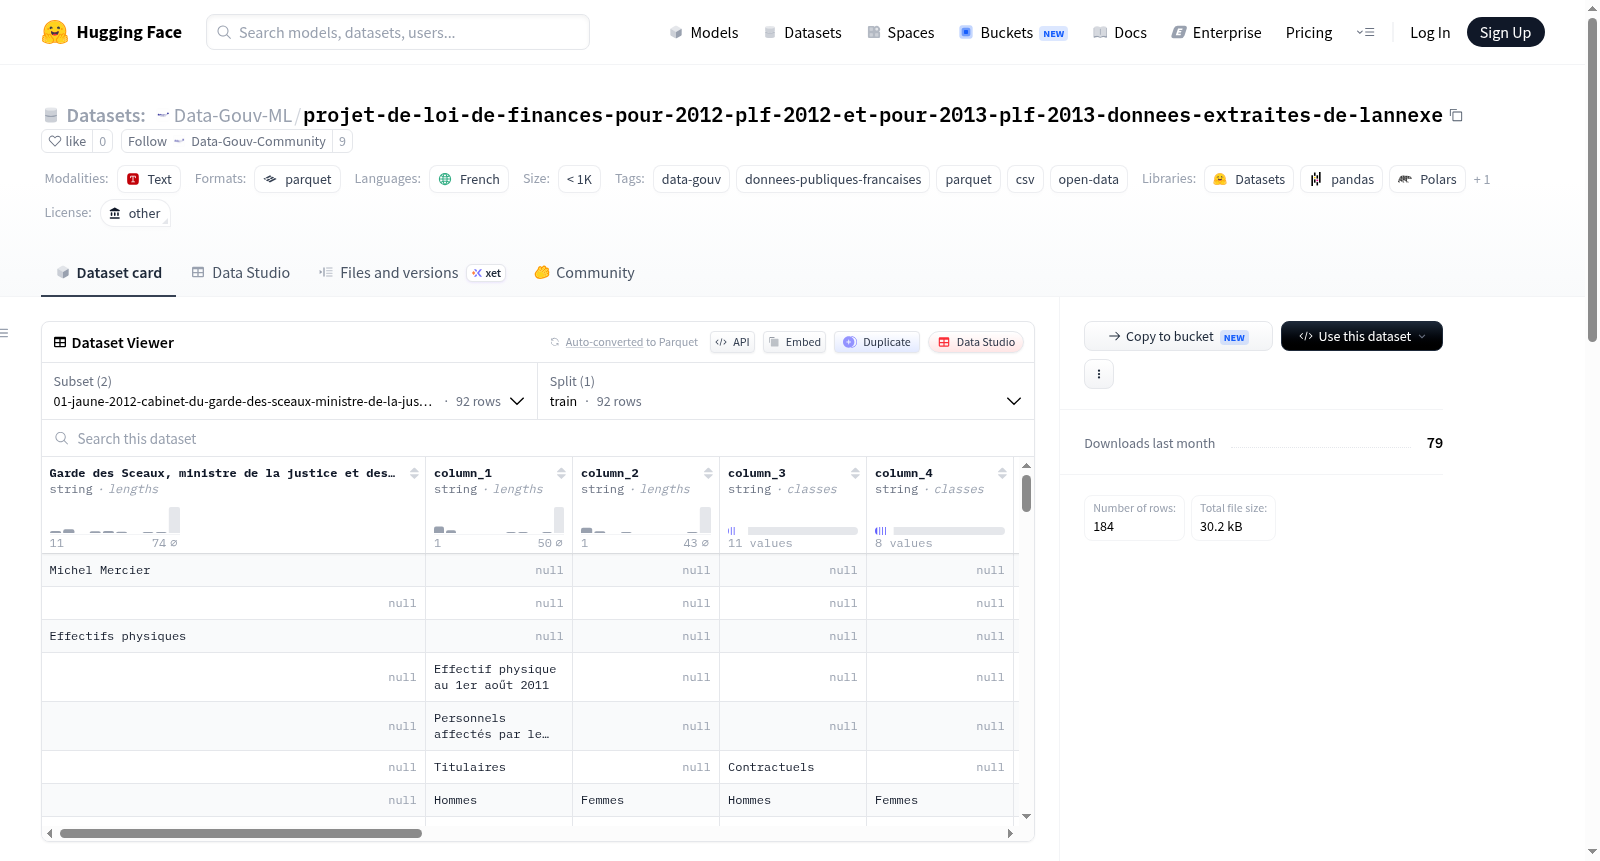Screen dimensions: 1600x861
Task: Sort the column_3 header
Action: [855, 473]
